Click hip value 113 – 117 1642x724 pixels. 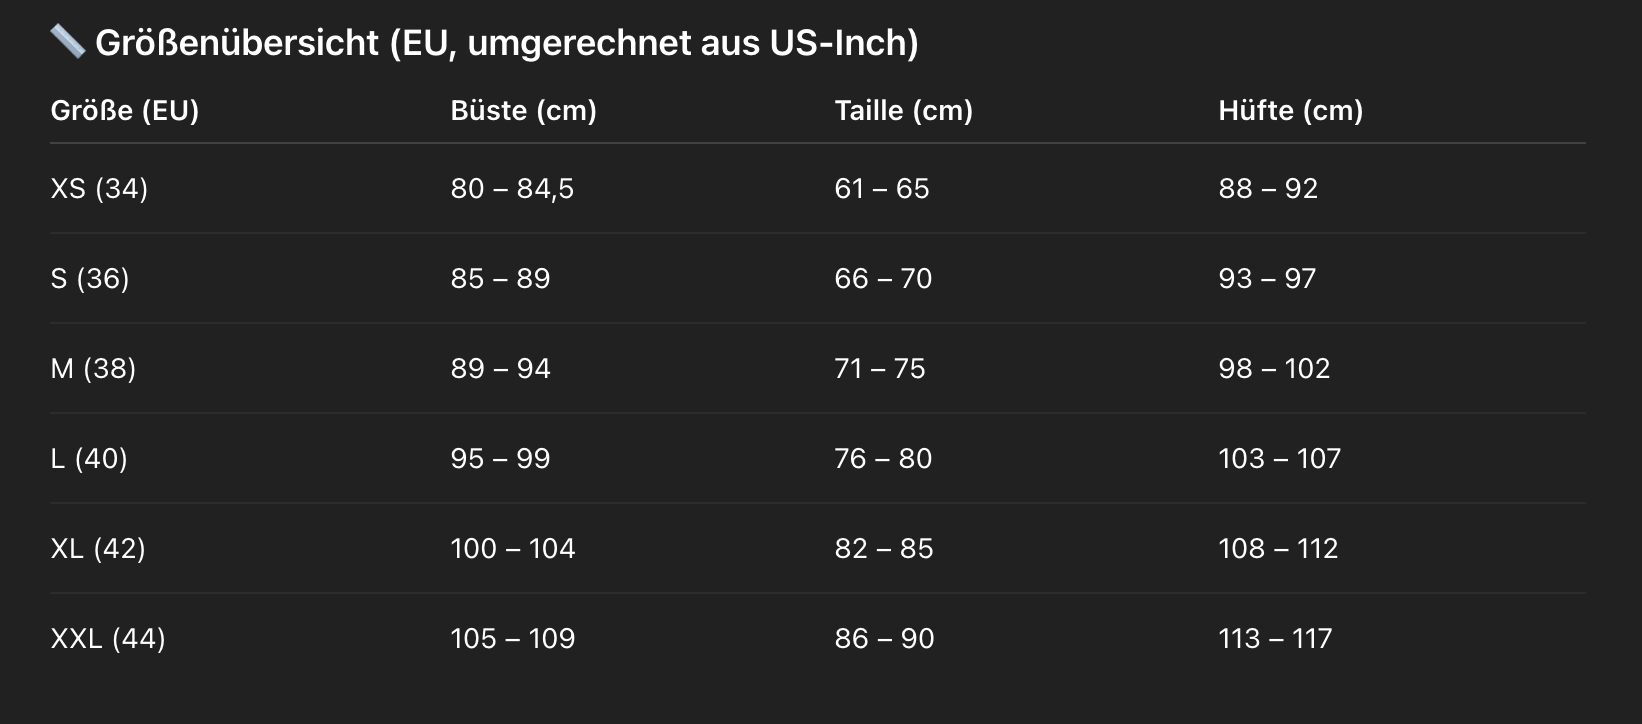1275,638
